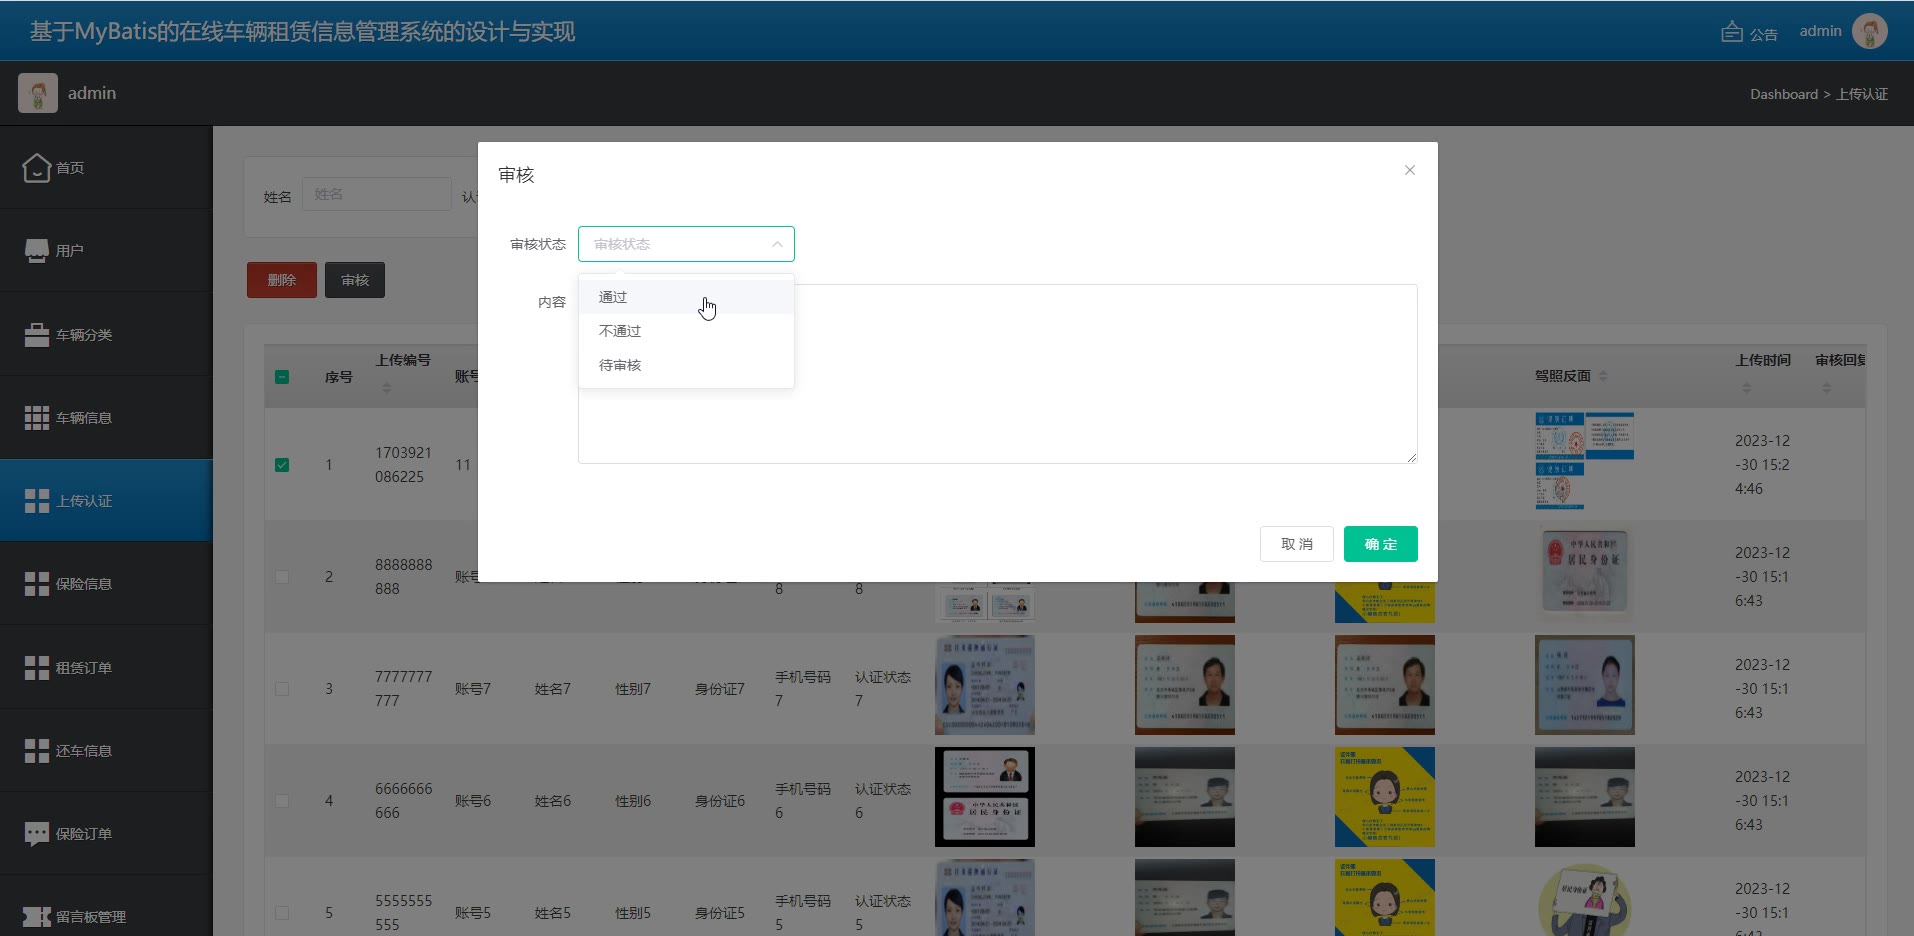
Task: Click inside the 内容 text area
Action: 1100,400
